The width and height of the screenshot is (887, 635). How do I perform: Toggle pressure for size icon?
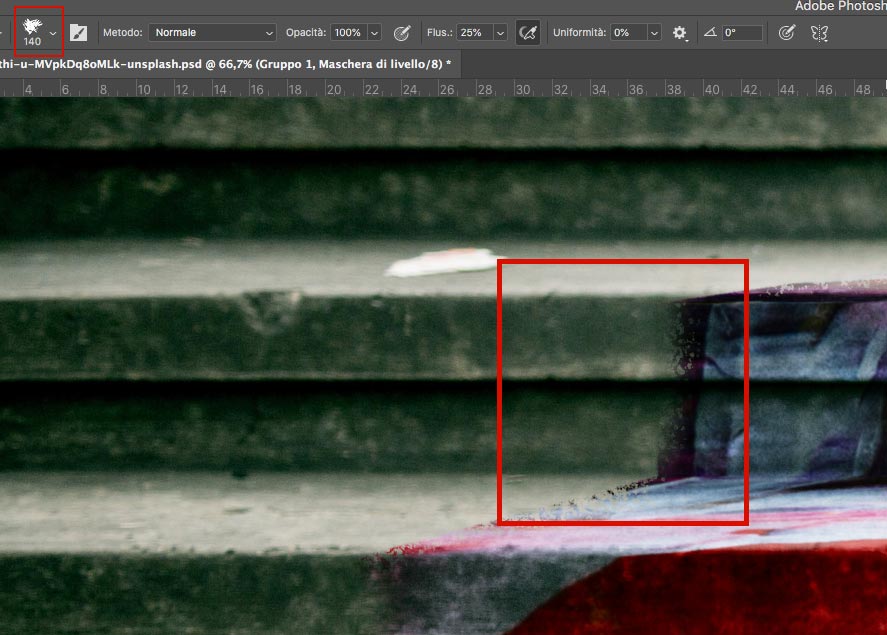click(787, 33)
